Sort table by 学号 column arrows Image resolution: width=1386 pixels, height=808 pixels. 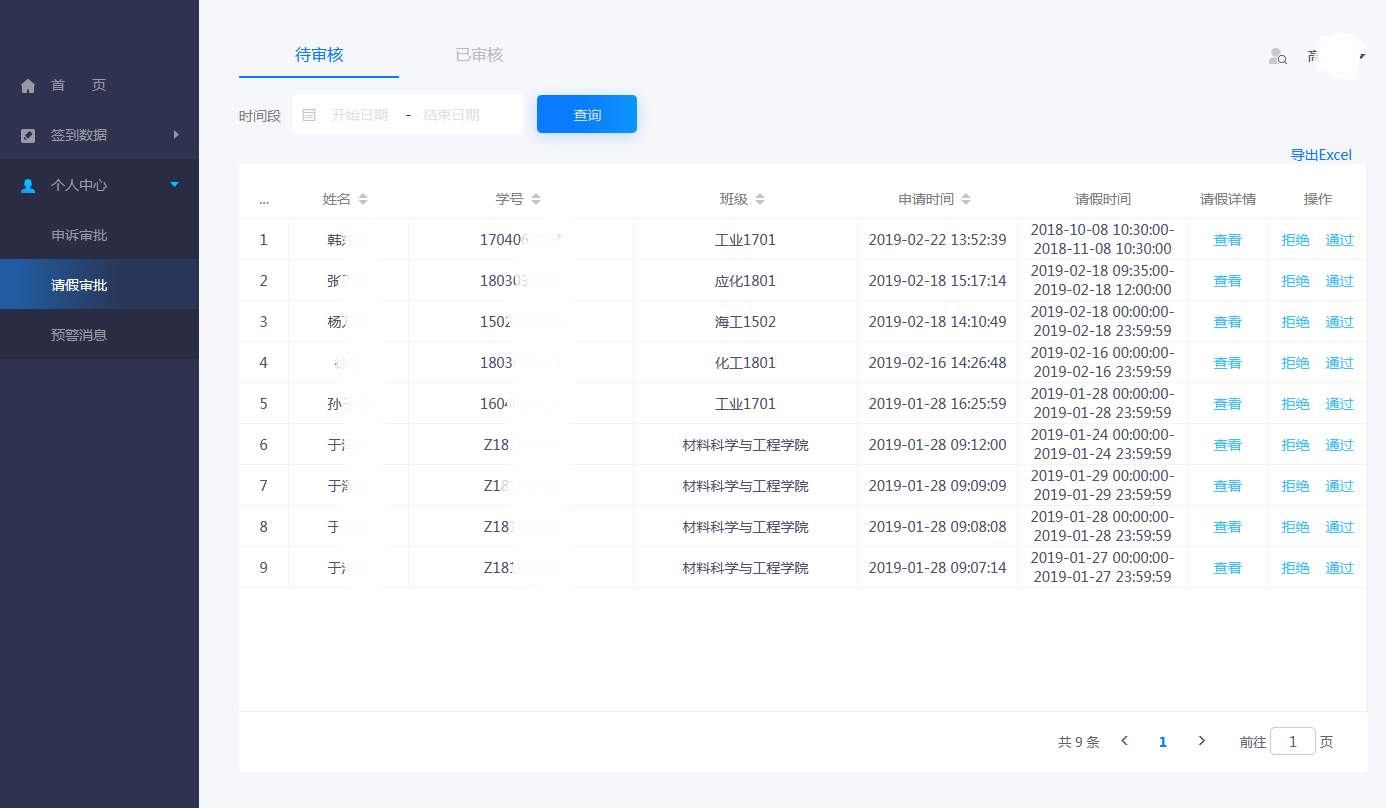click(x=536, y=200)
